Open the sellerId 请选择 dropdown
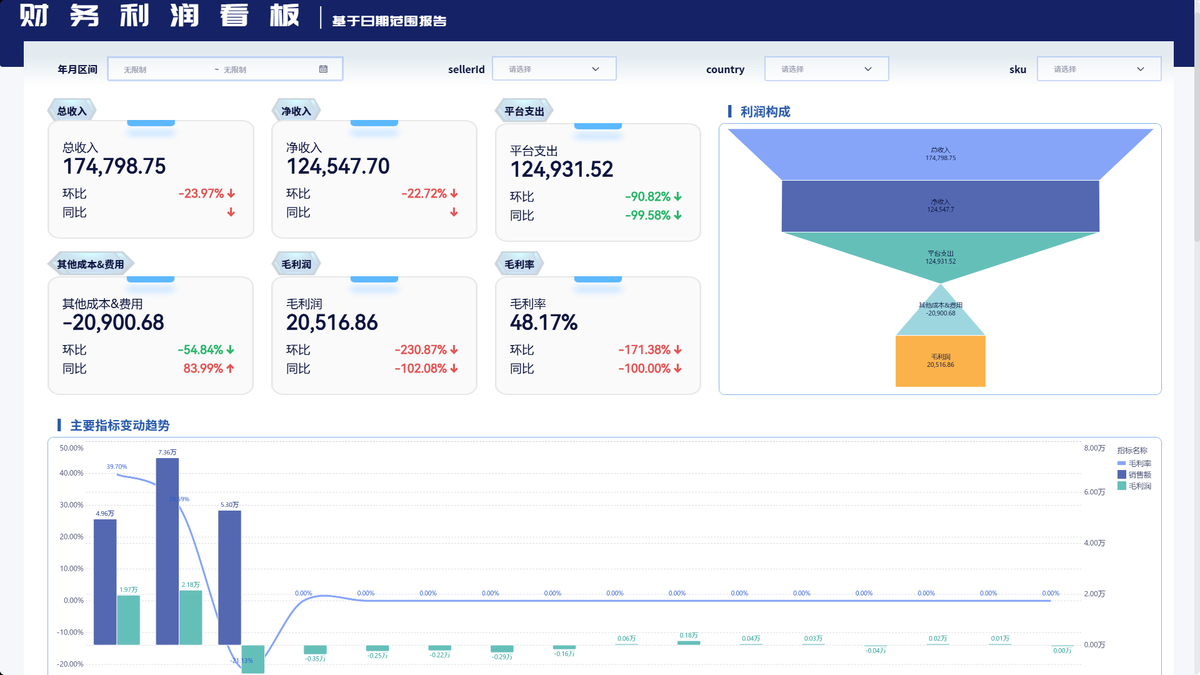This screenshot has width=1200, height=675. coord(554,69)
